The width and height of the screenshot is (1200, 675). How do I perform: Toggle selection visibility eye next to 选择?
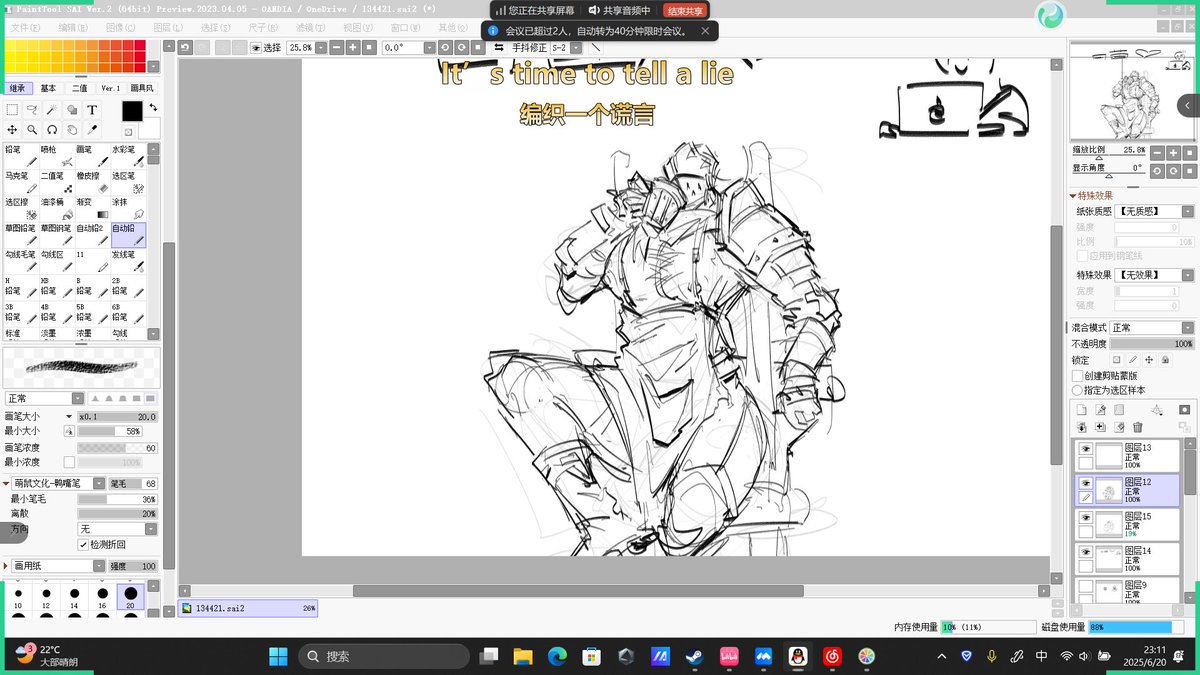(x=256, y=47)
